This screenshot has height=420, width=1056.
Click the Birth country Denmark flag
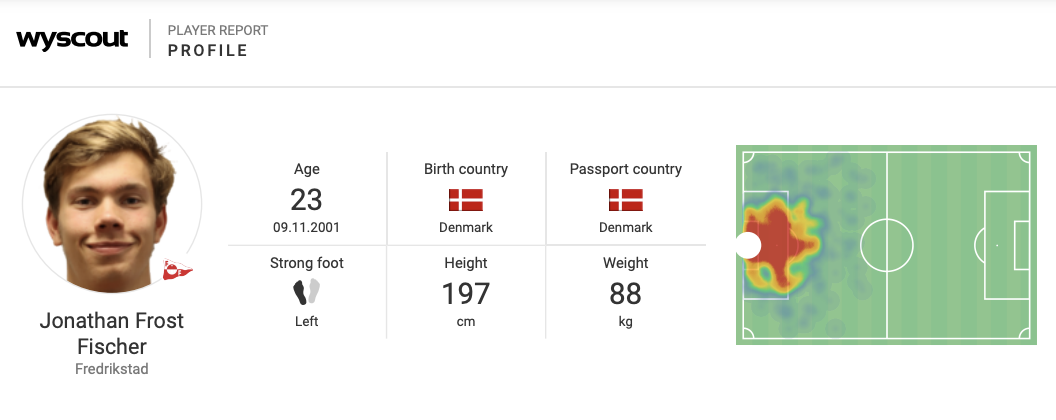coord(466,199)
